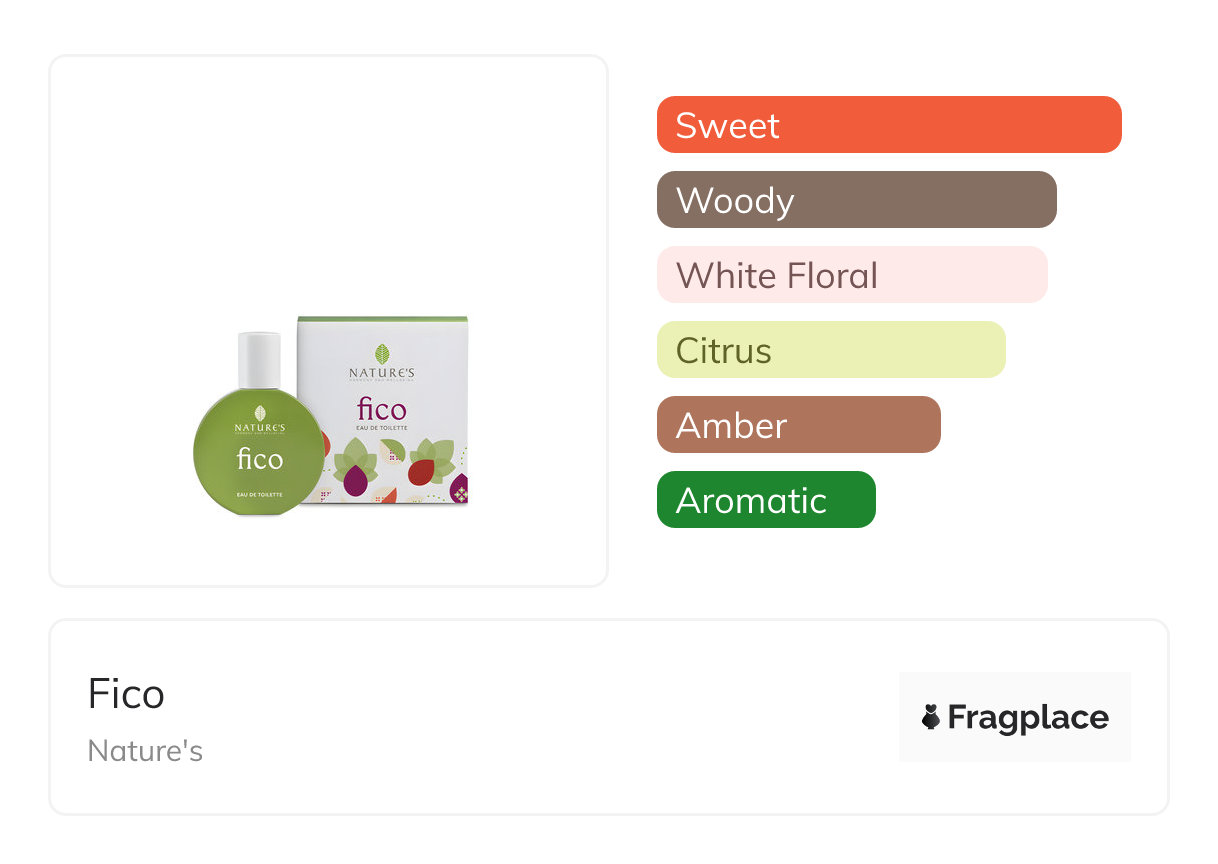
Task: Choose the Citrus accord bar
Action: 830,350
